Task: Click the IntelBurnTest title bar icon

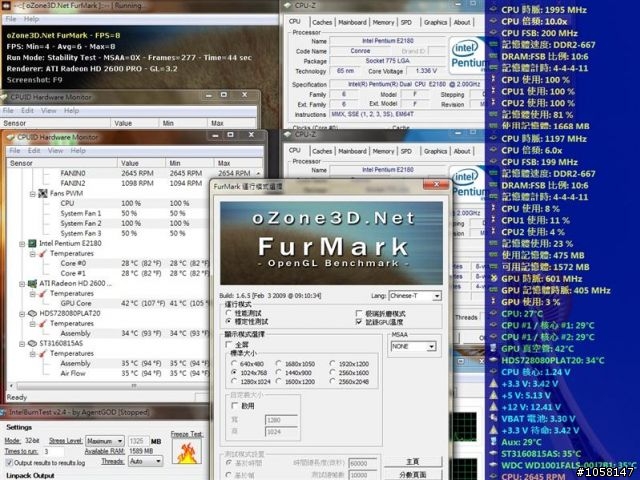Action: [3, 412]
